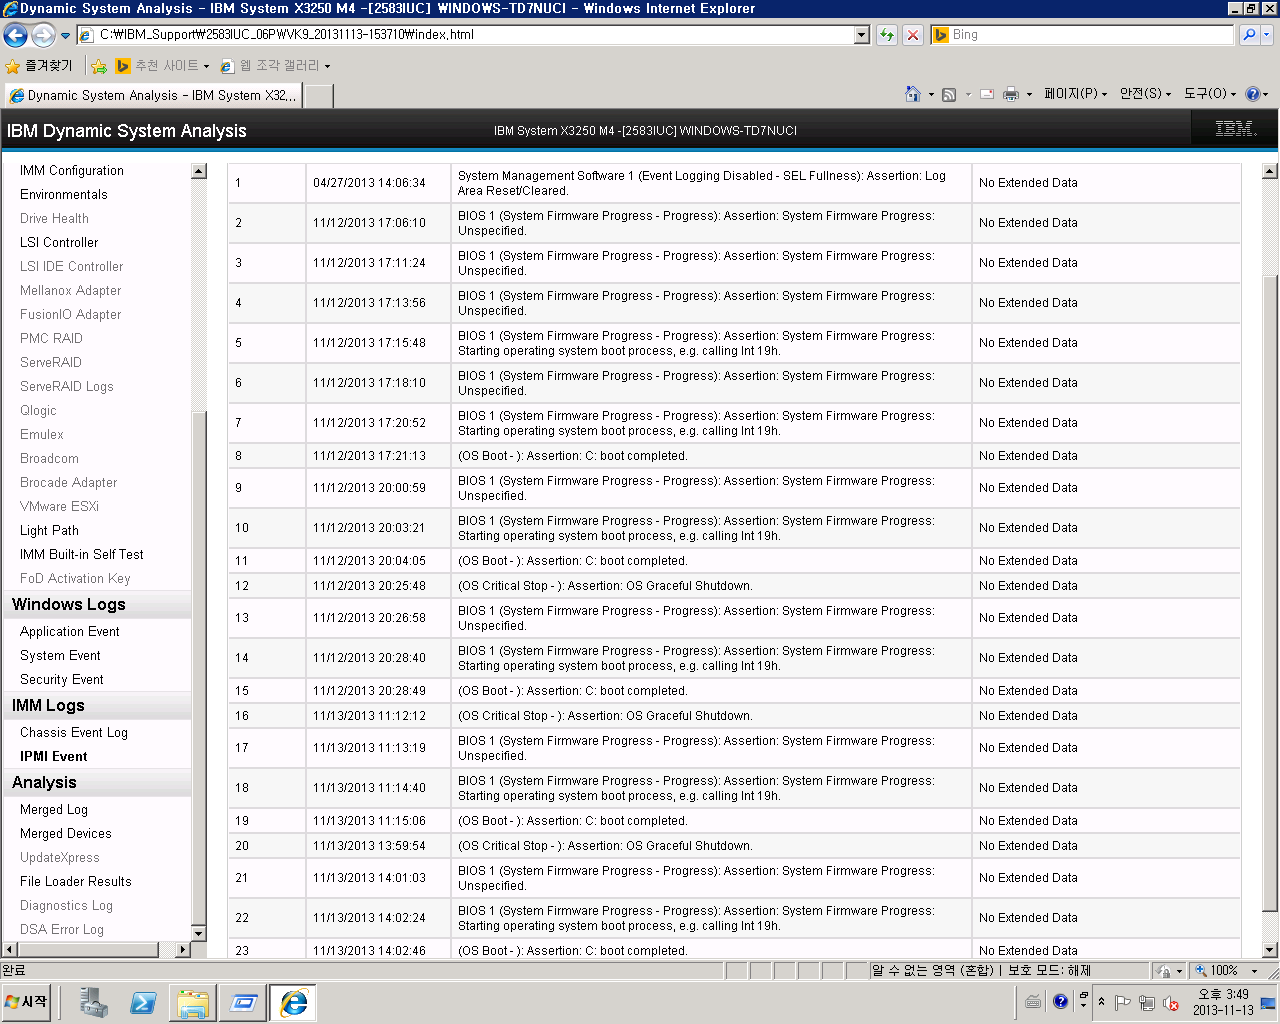Click the network tray icon

(1147, 1003)
